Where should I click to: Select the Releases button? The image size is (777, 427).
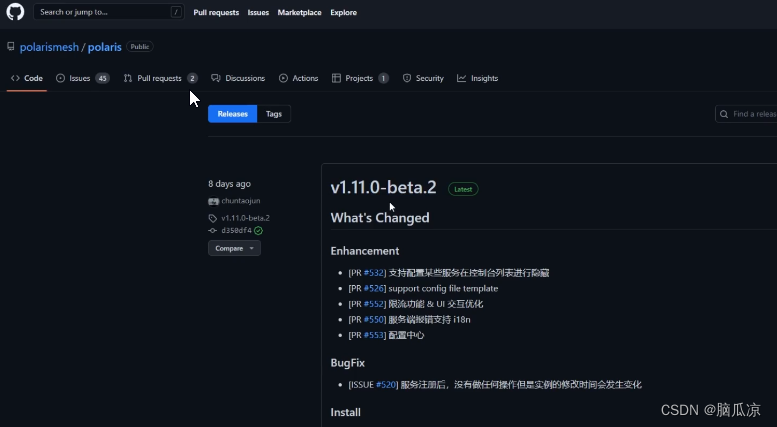click(x=232, y=114)
